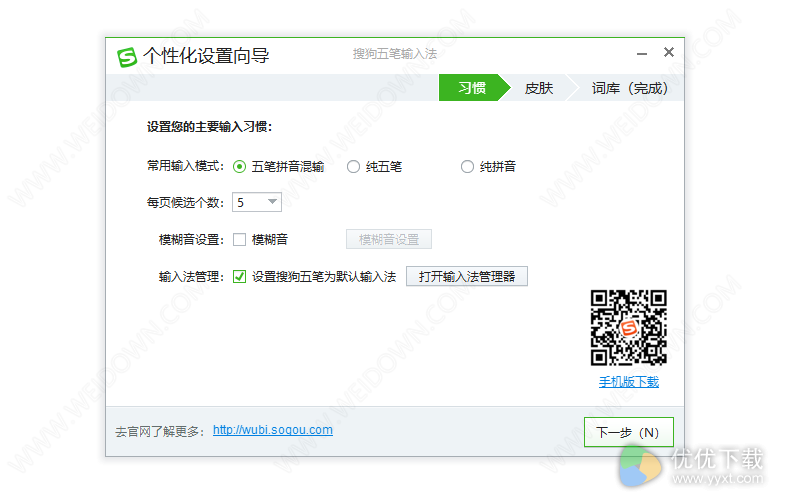790x500 pixels.
Task: Open the 手机版下载 link
Action: click(x=629, y=382)
